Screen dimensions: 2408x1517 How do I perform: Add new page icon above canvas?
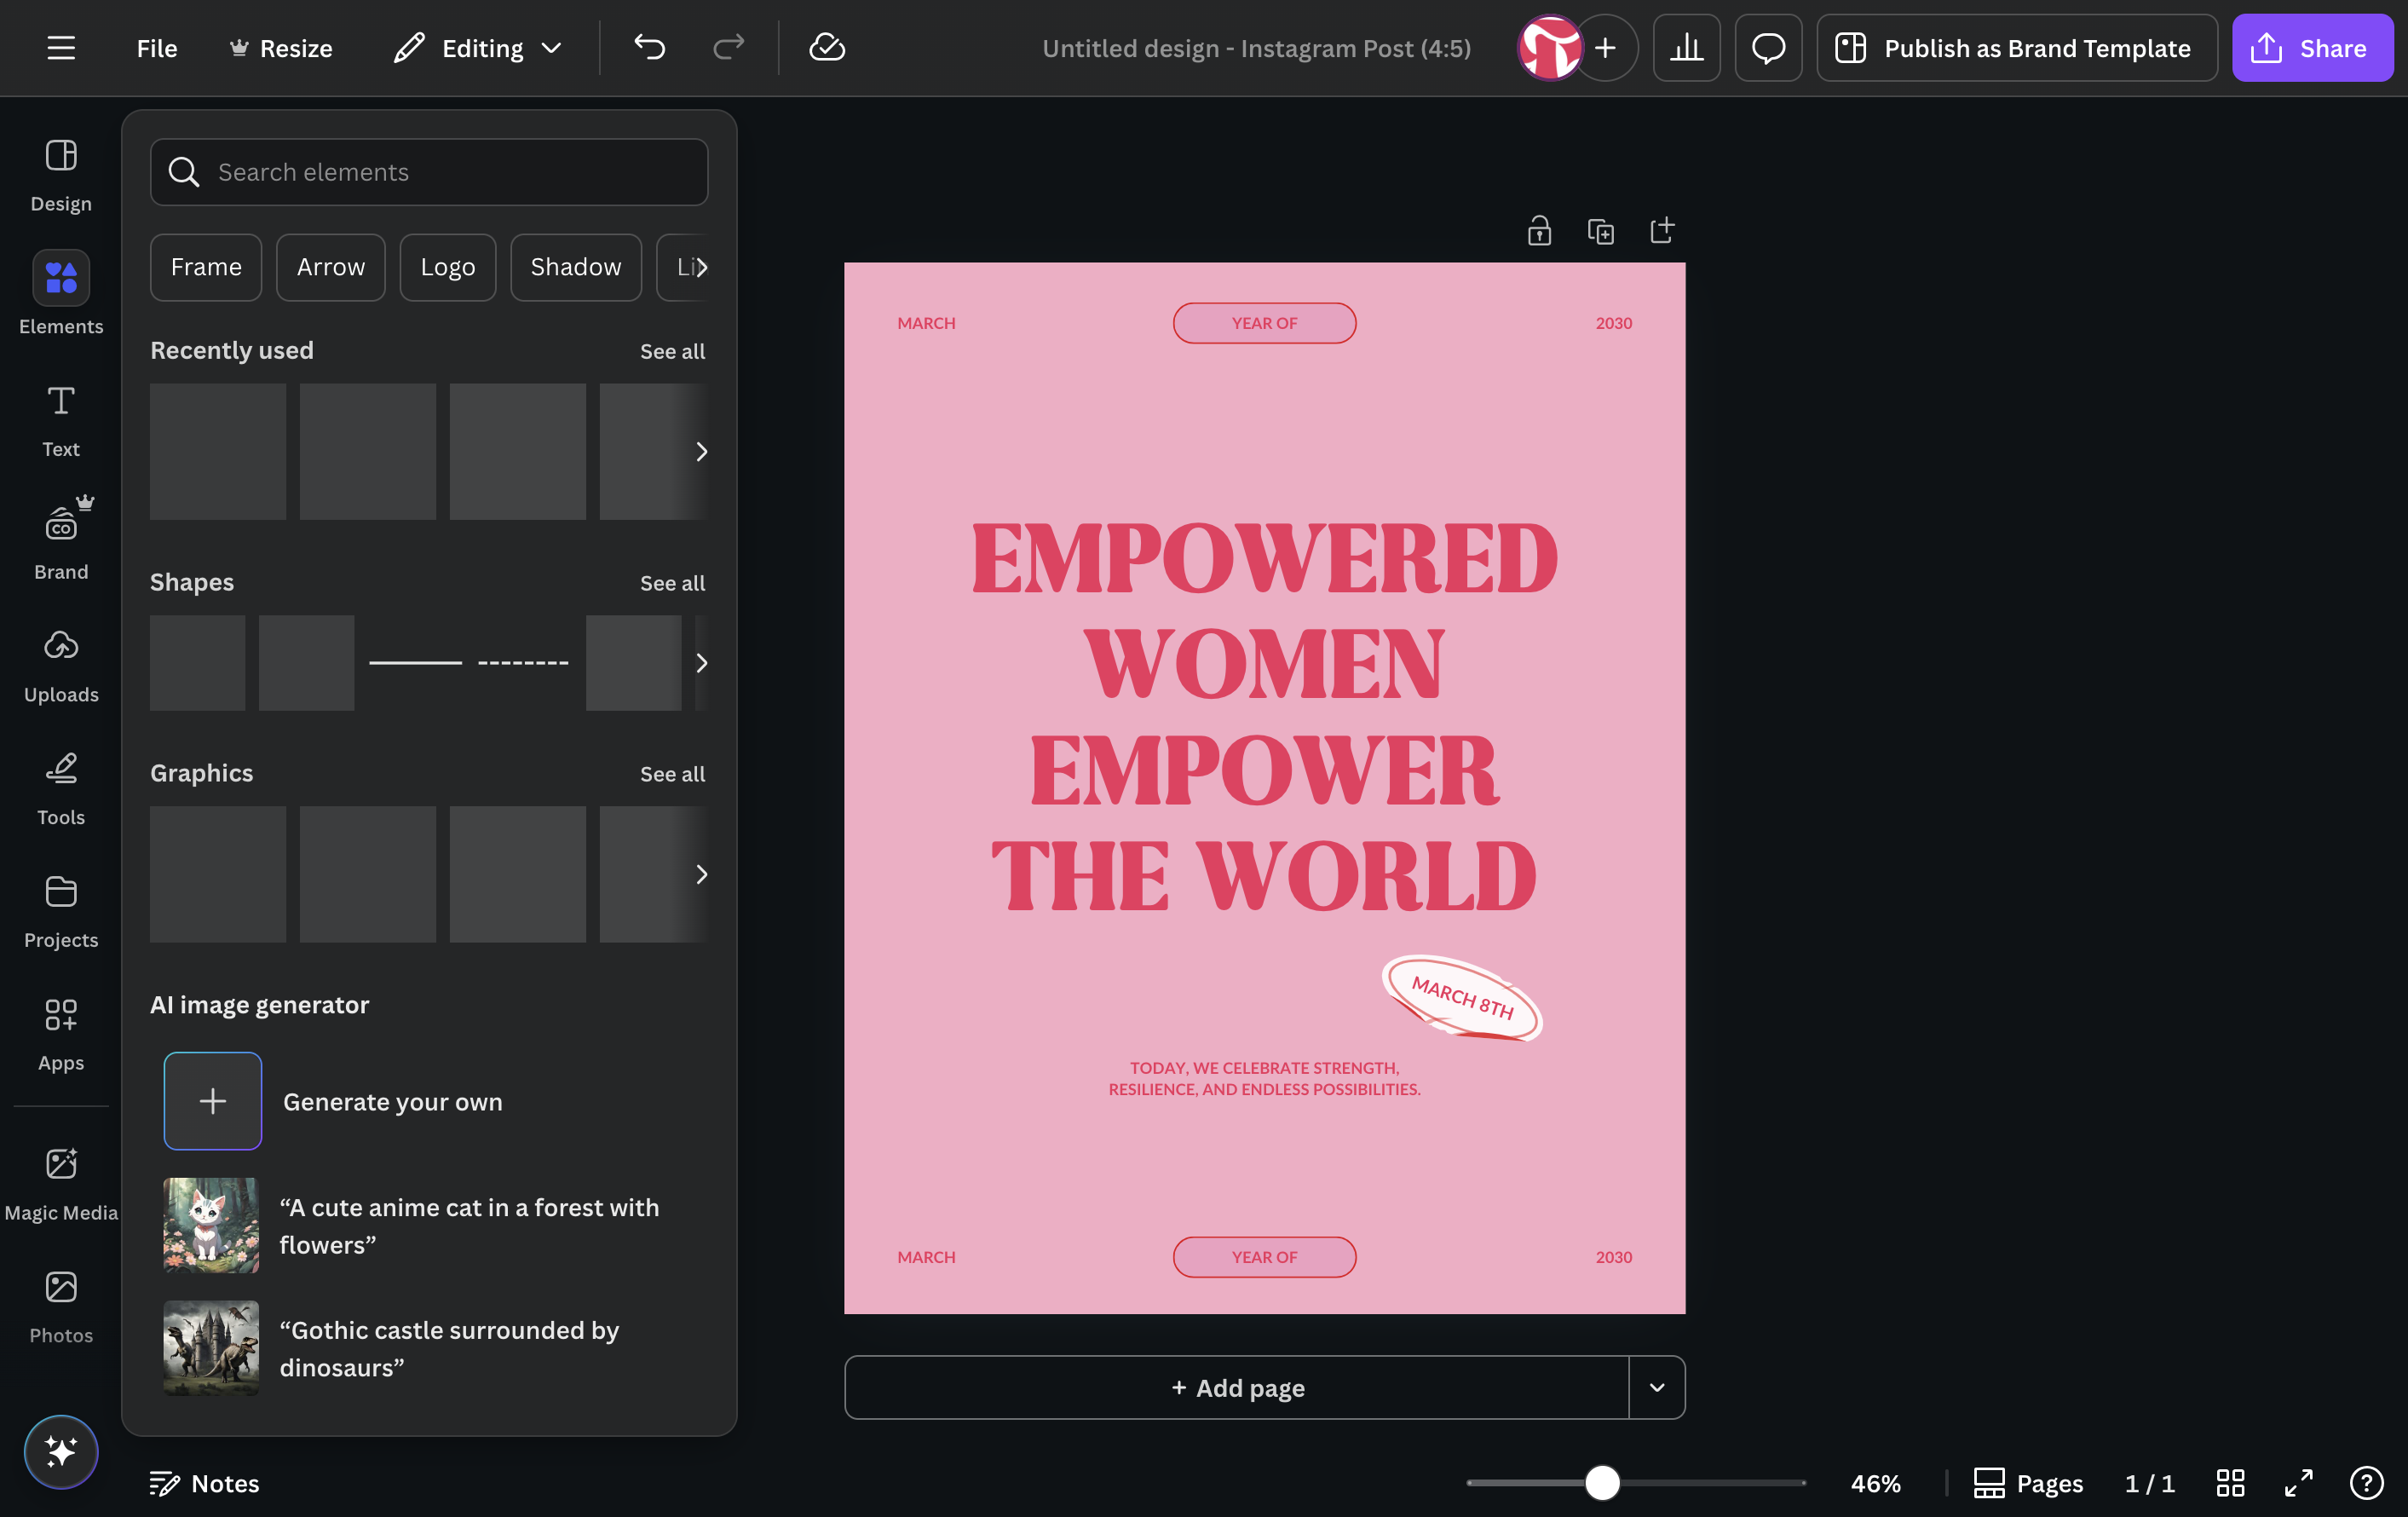pyautogui.click(x=1662, y=231)
